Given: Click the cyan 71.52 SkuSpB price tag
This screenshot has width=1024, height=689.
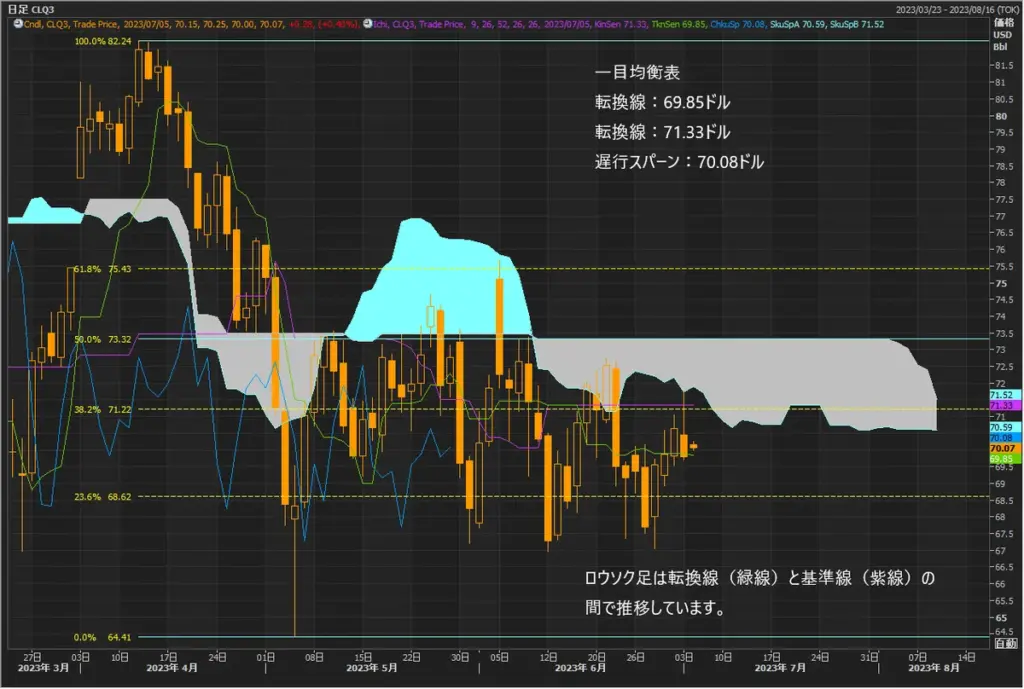Looking at the screenshot, I should coord(1001,396).
